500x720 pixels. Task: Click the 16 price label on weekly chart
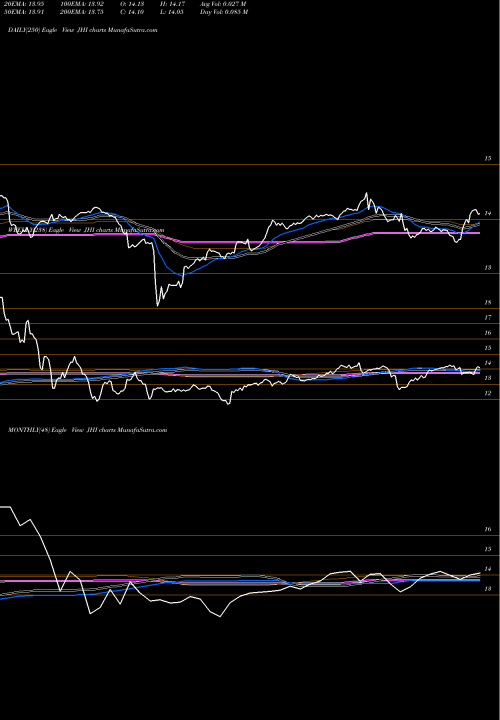tap(488, 333)
